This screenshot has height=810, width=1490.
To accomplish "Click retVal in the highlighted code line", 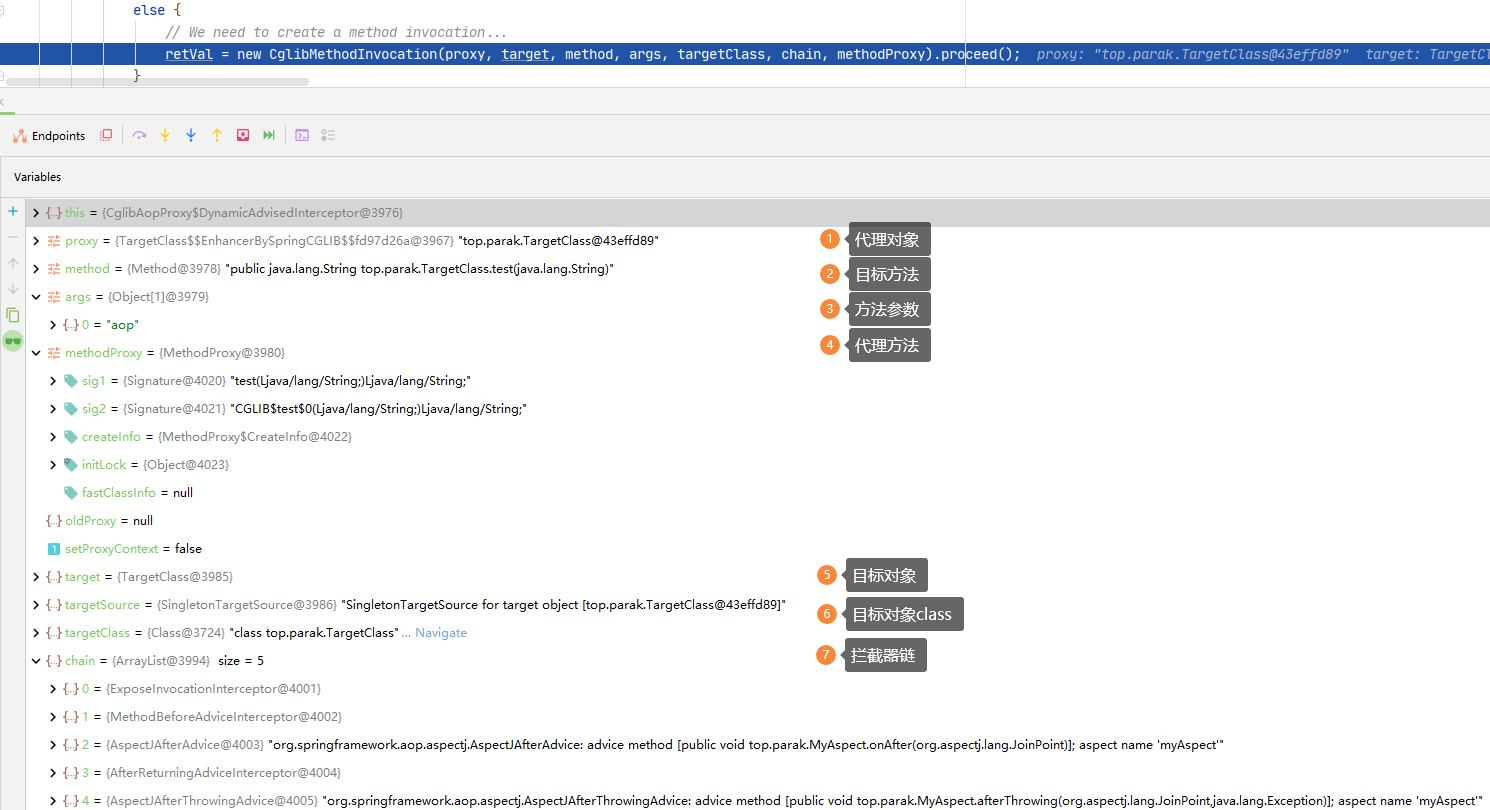I will click(x=189, y=54).
